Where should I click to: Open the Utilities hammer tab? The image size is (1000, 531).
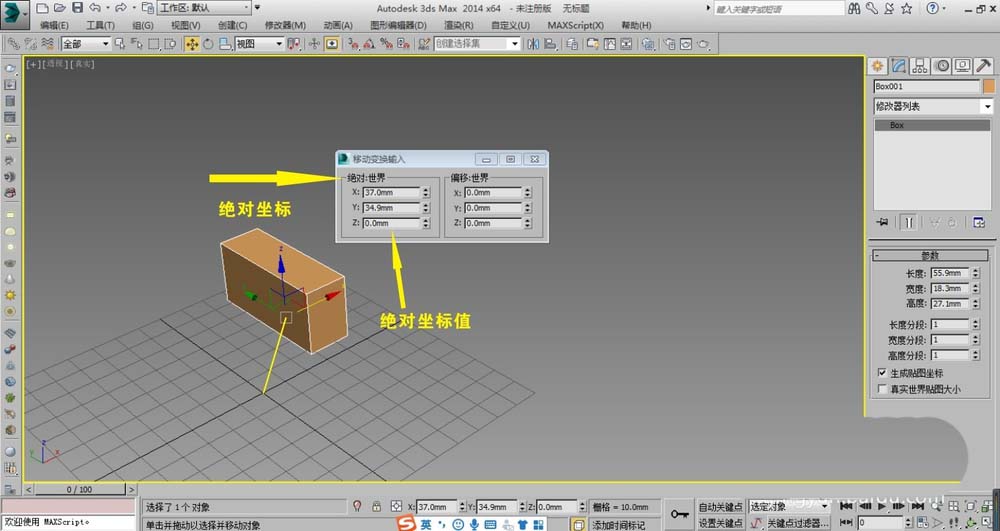coord(984,66)
